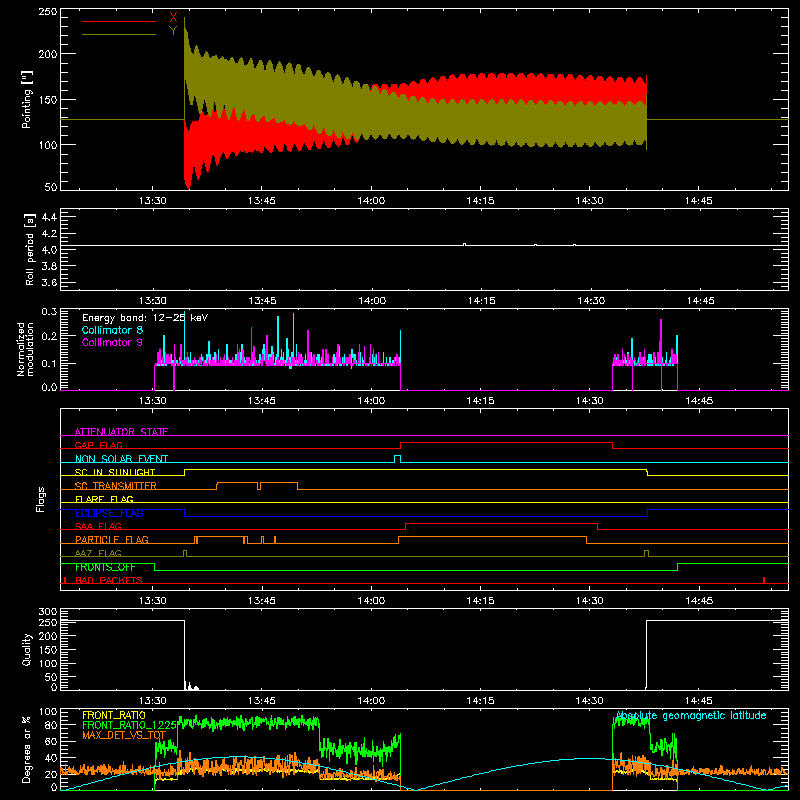Select 'Energy band: 12-25 keV' annotation
The height and width of the screenshot is (800, 800).
(x=145, y=318)
